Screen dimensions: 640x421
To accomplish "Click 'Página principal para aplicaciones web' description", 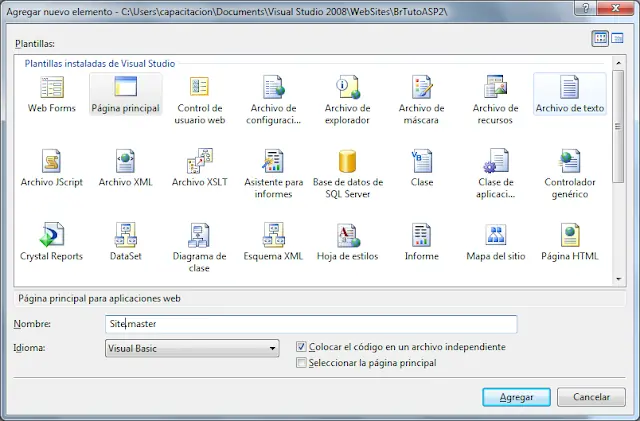I will [x=99, y=298].
